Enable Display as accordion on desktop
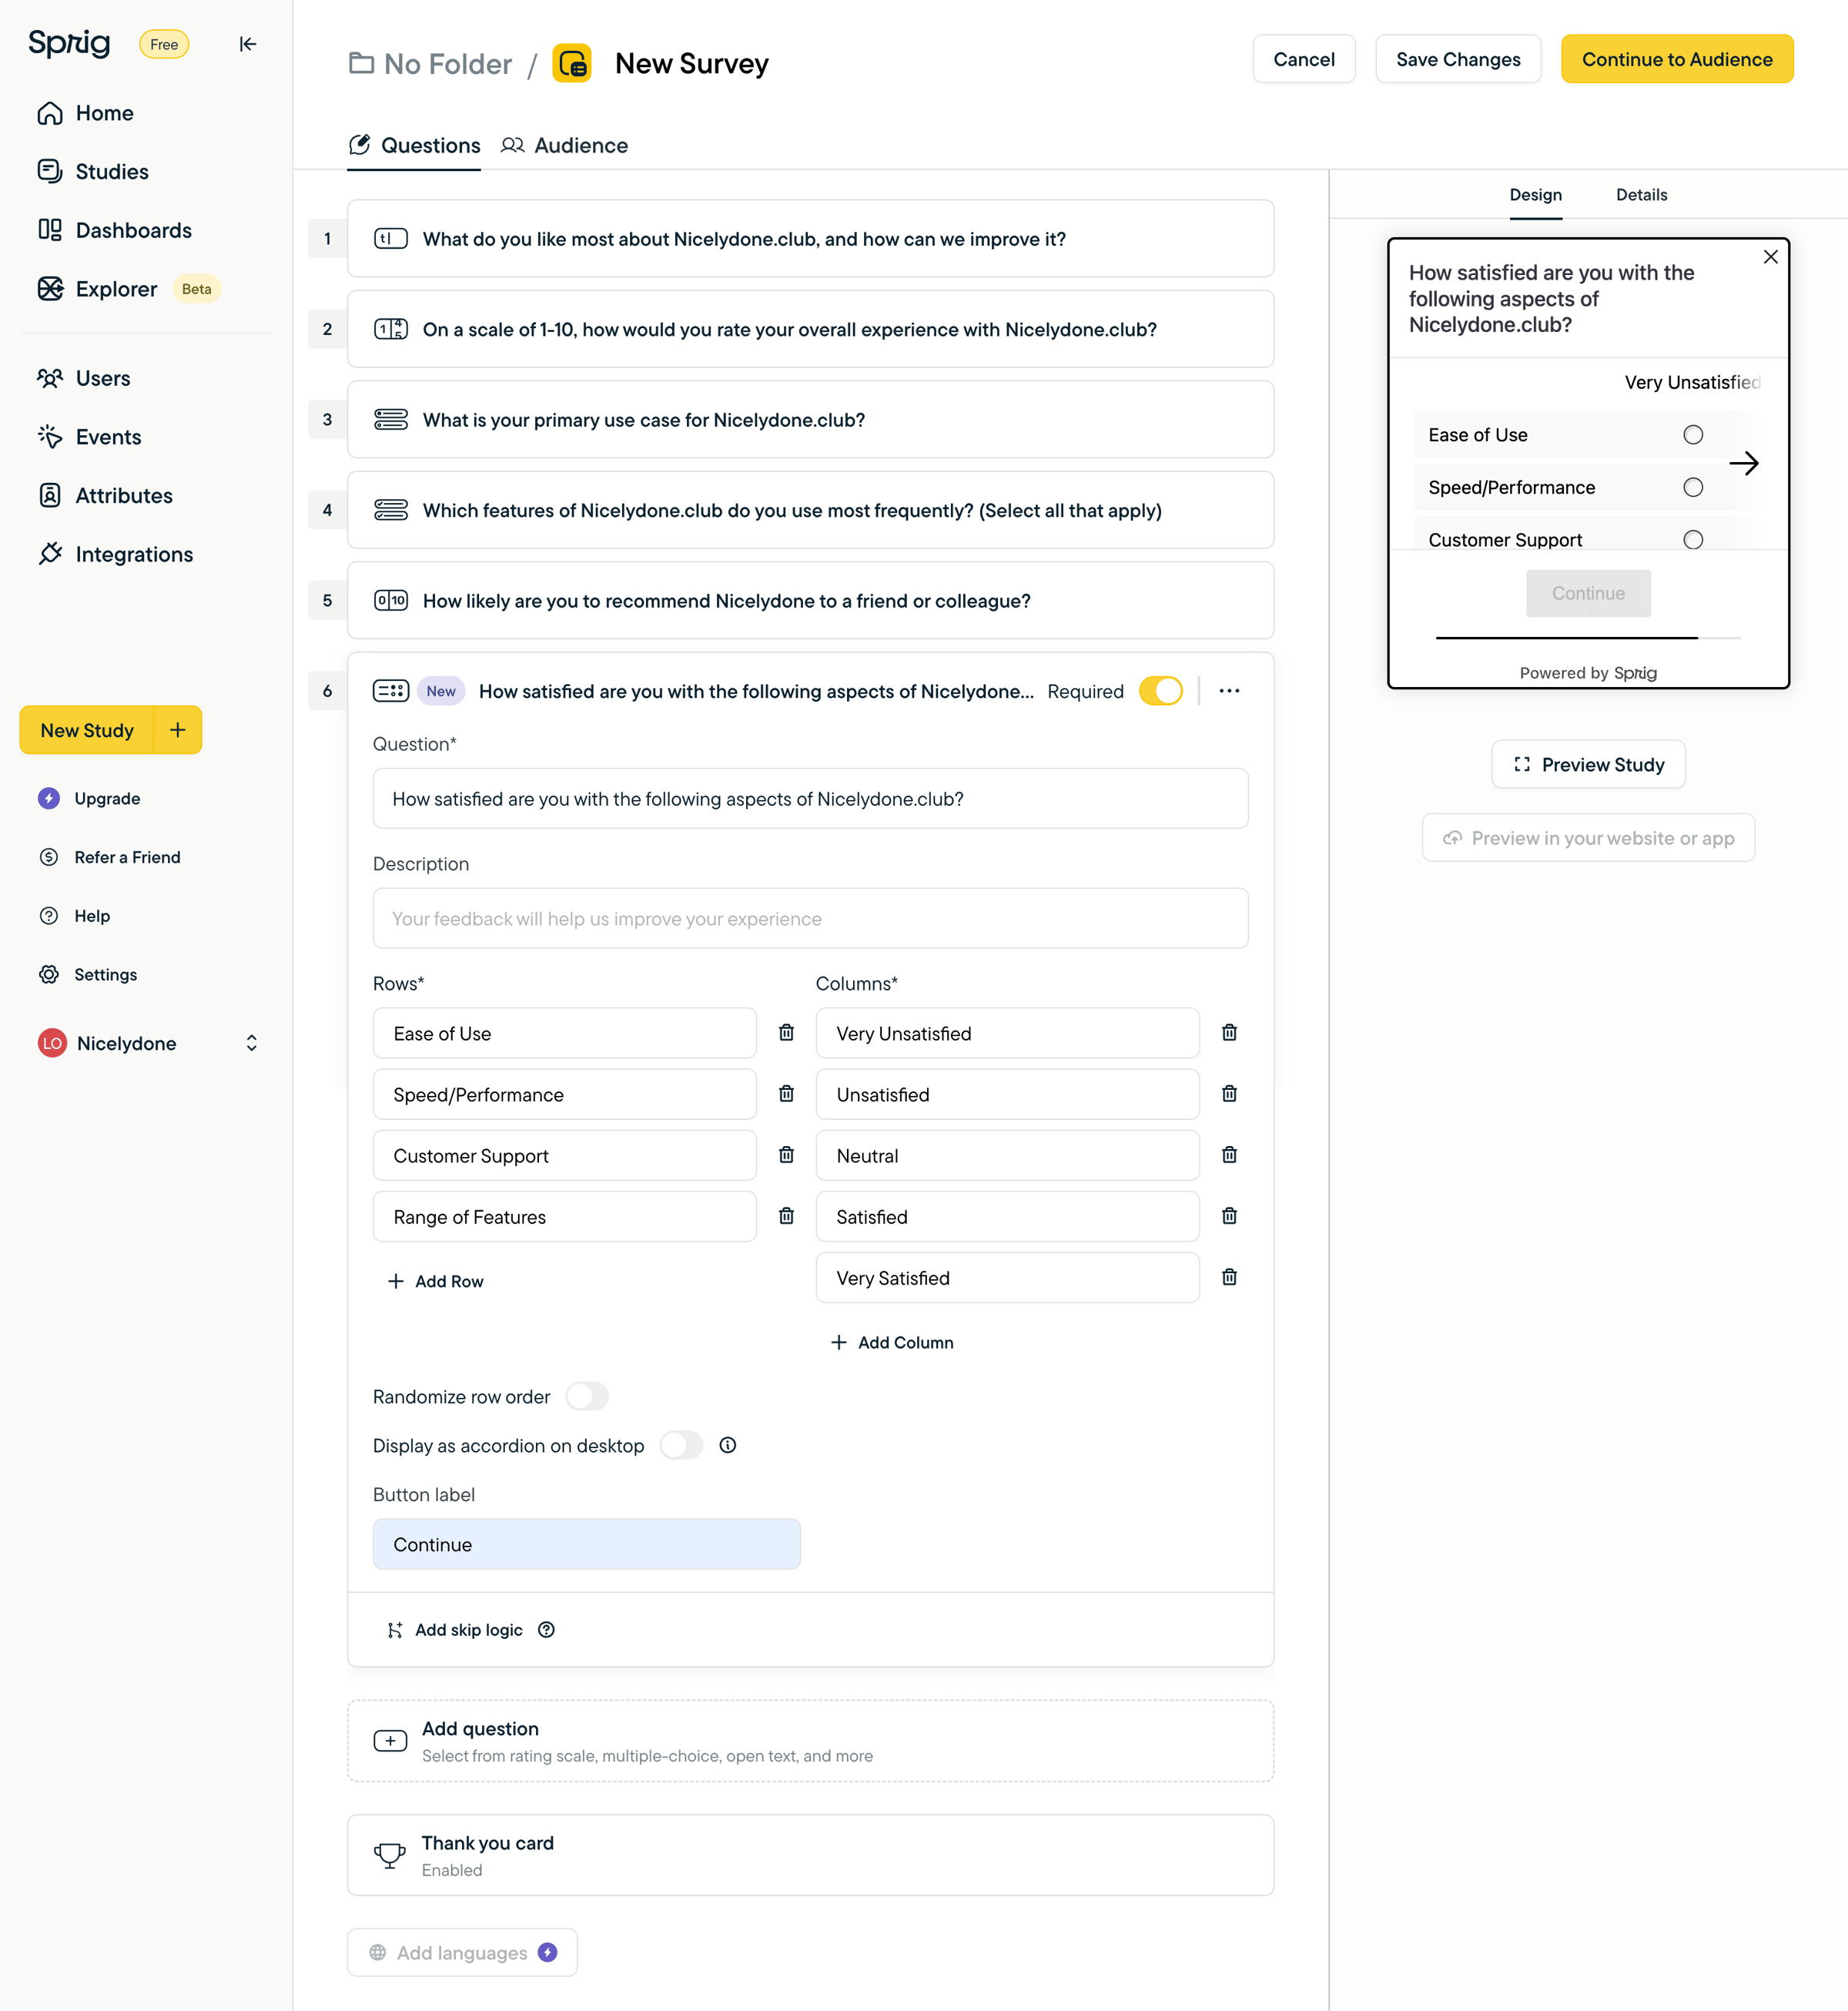The width and height of the screenshot is (1848, 2011). (x=681, y=1445)
